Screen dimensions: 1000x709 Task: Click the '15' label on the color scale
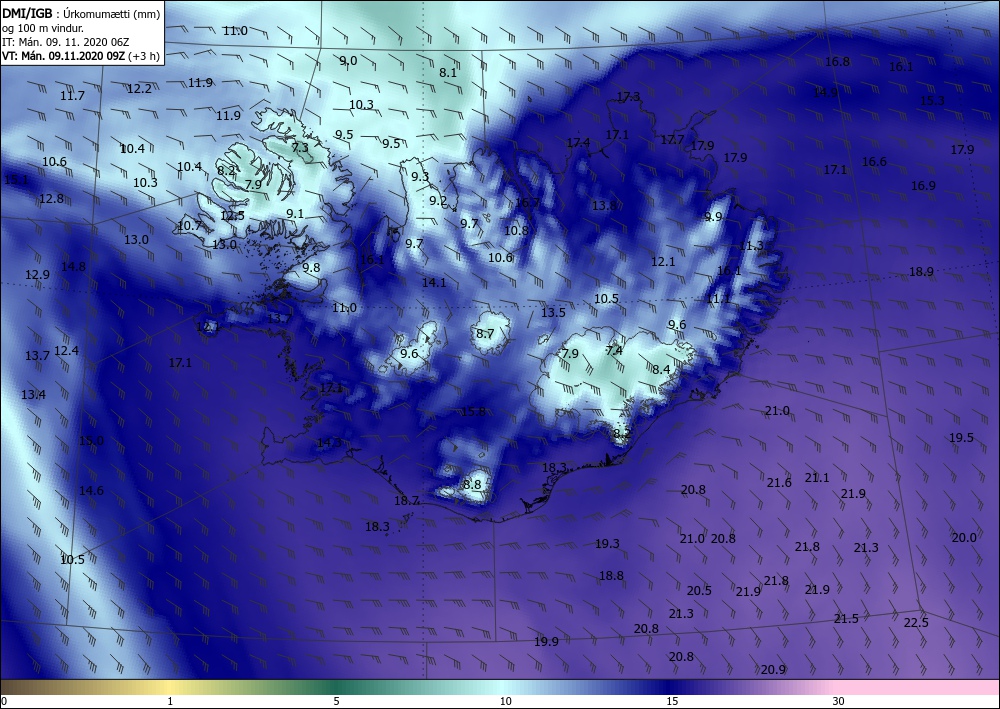[x=672, y=701]
